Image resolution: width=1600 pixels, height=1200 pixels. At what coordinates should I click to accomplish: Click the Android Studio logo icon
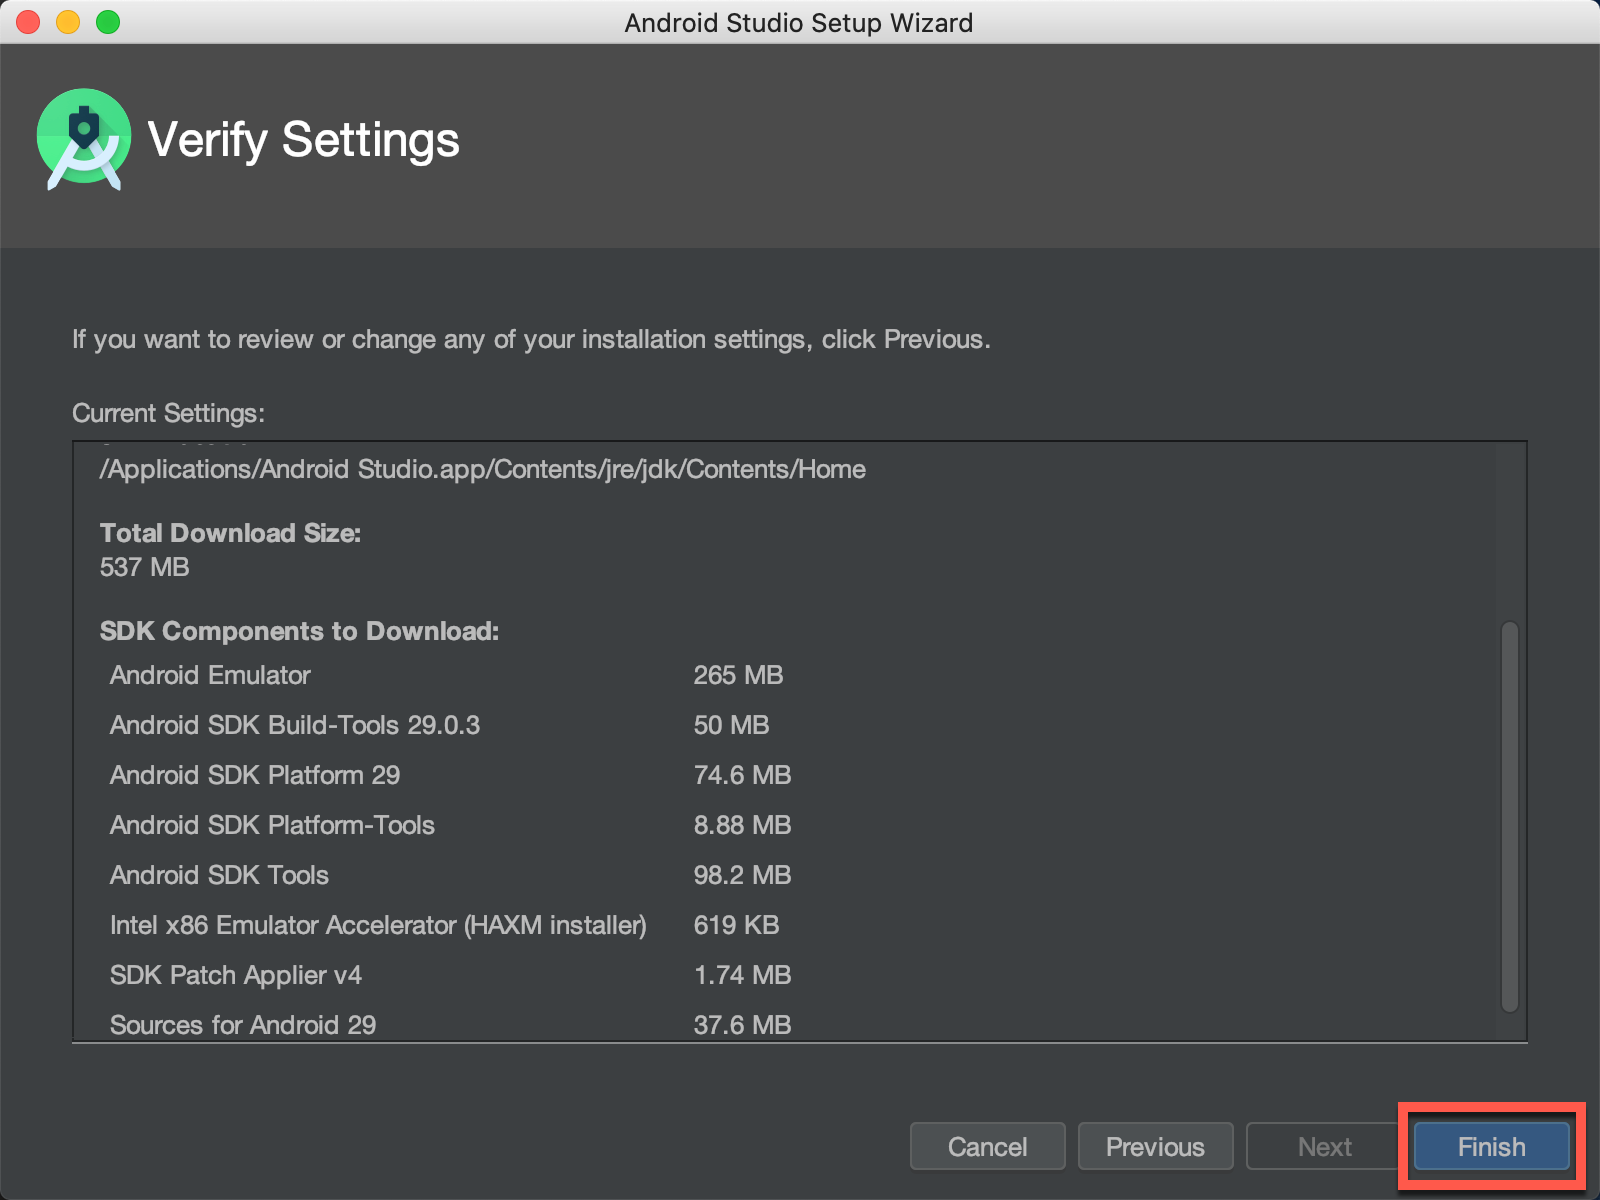[84, 140]
